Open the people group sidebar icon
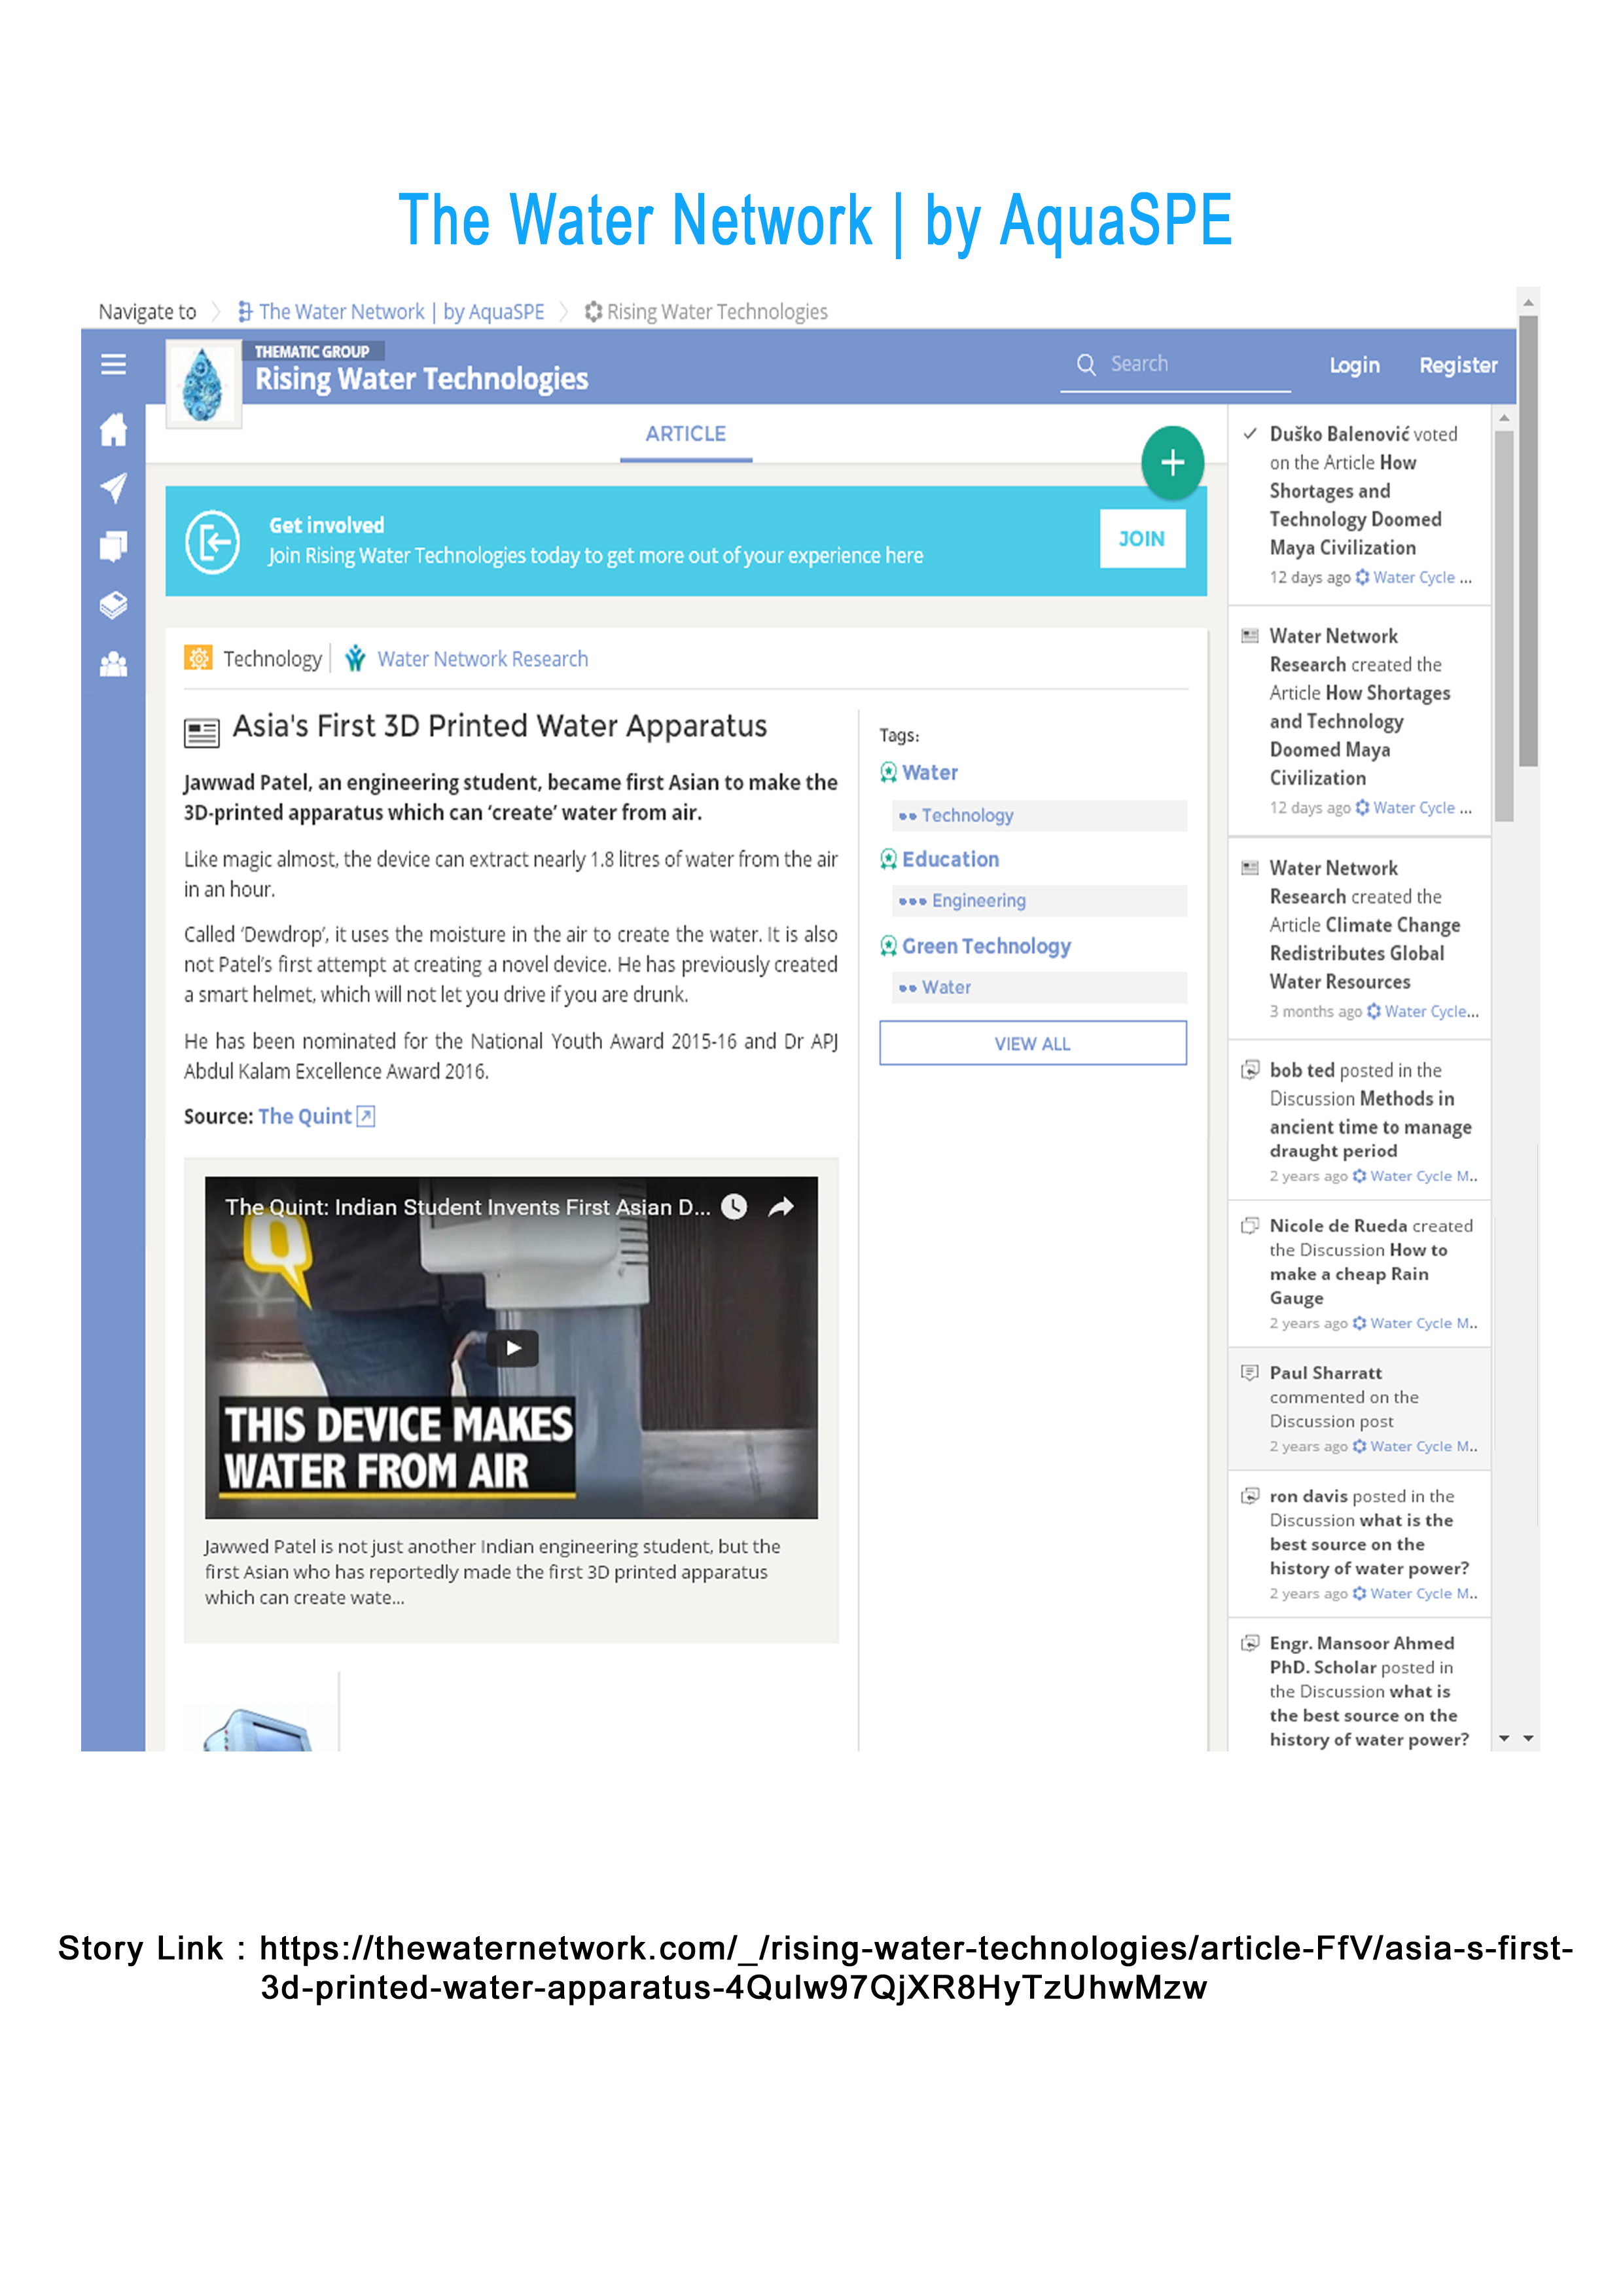The width and height of the screenshot is (1623, 2296). click(x=113, y=664)
